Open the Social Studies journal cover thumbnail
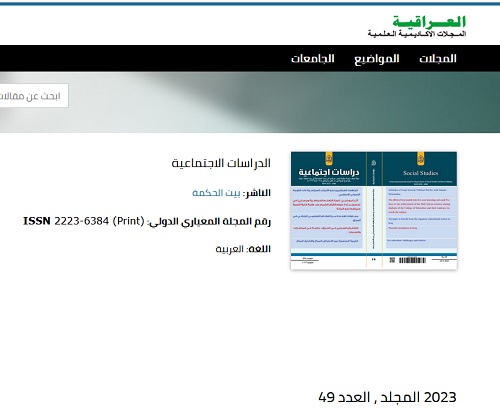This screenshot has height=415, width=500. tap(374, 210)
